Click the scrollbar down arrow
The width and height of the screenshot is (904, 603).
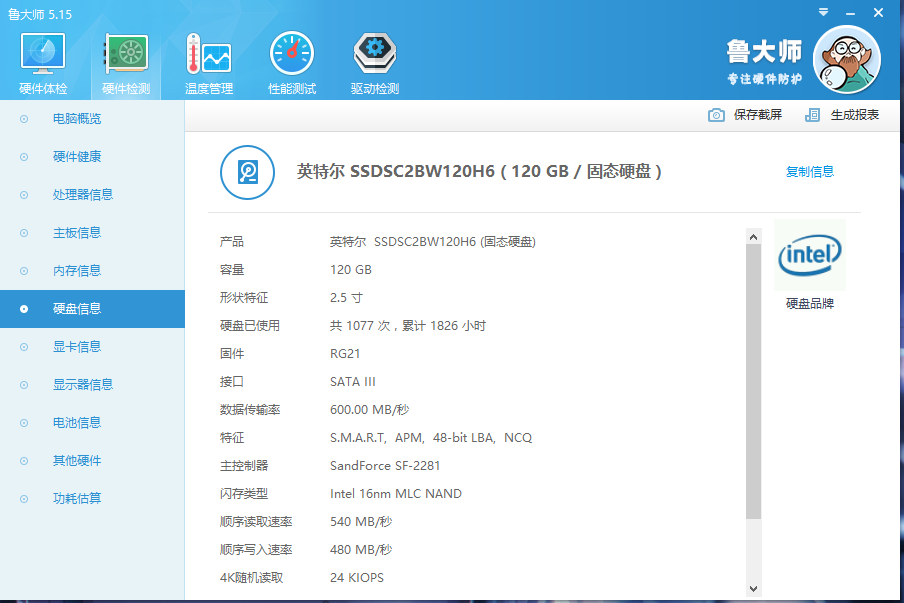[753, 589]
